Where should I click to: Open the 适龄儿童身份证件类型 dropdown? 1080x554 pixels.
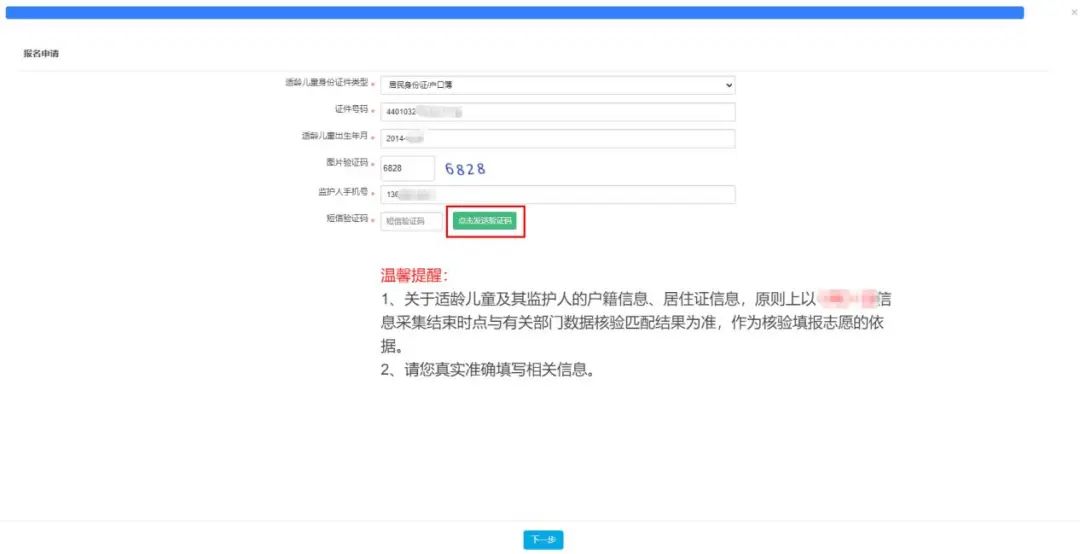point(557,85)
